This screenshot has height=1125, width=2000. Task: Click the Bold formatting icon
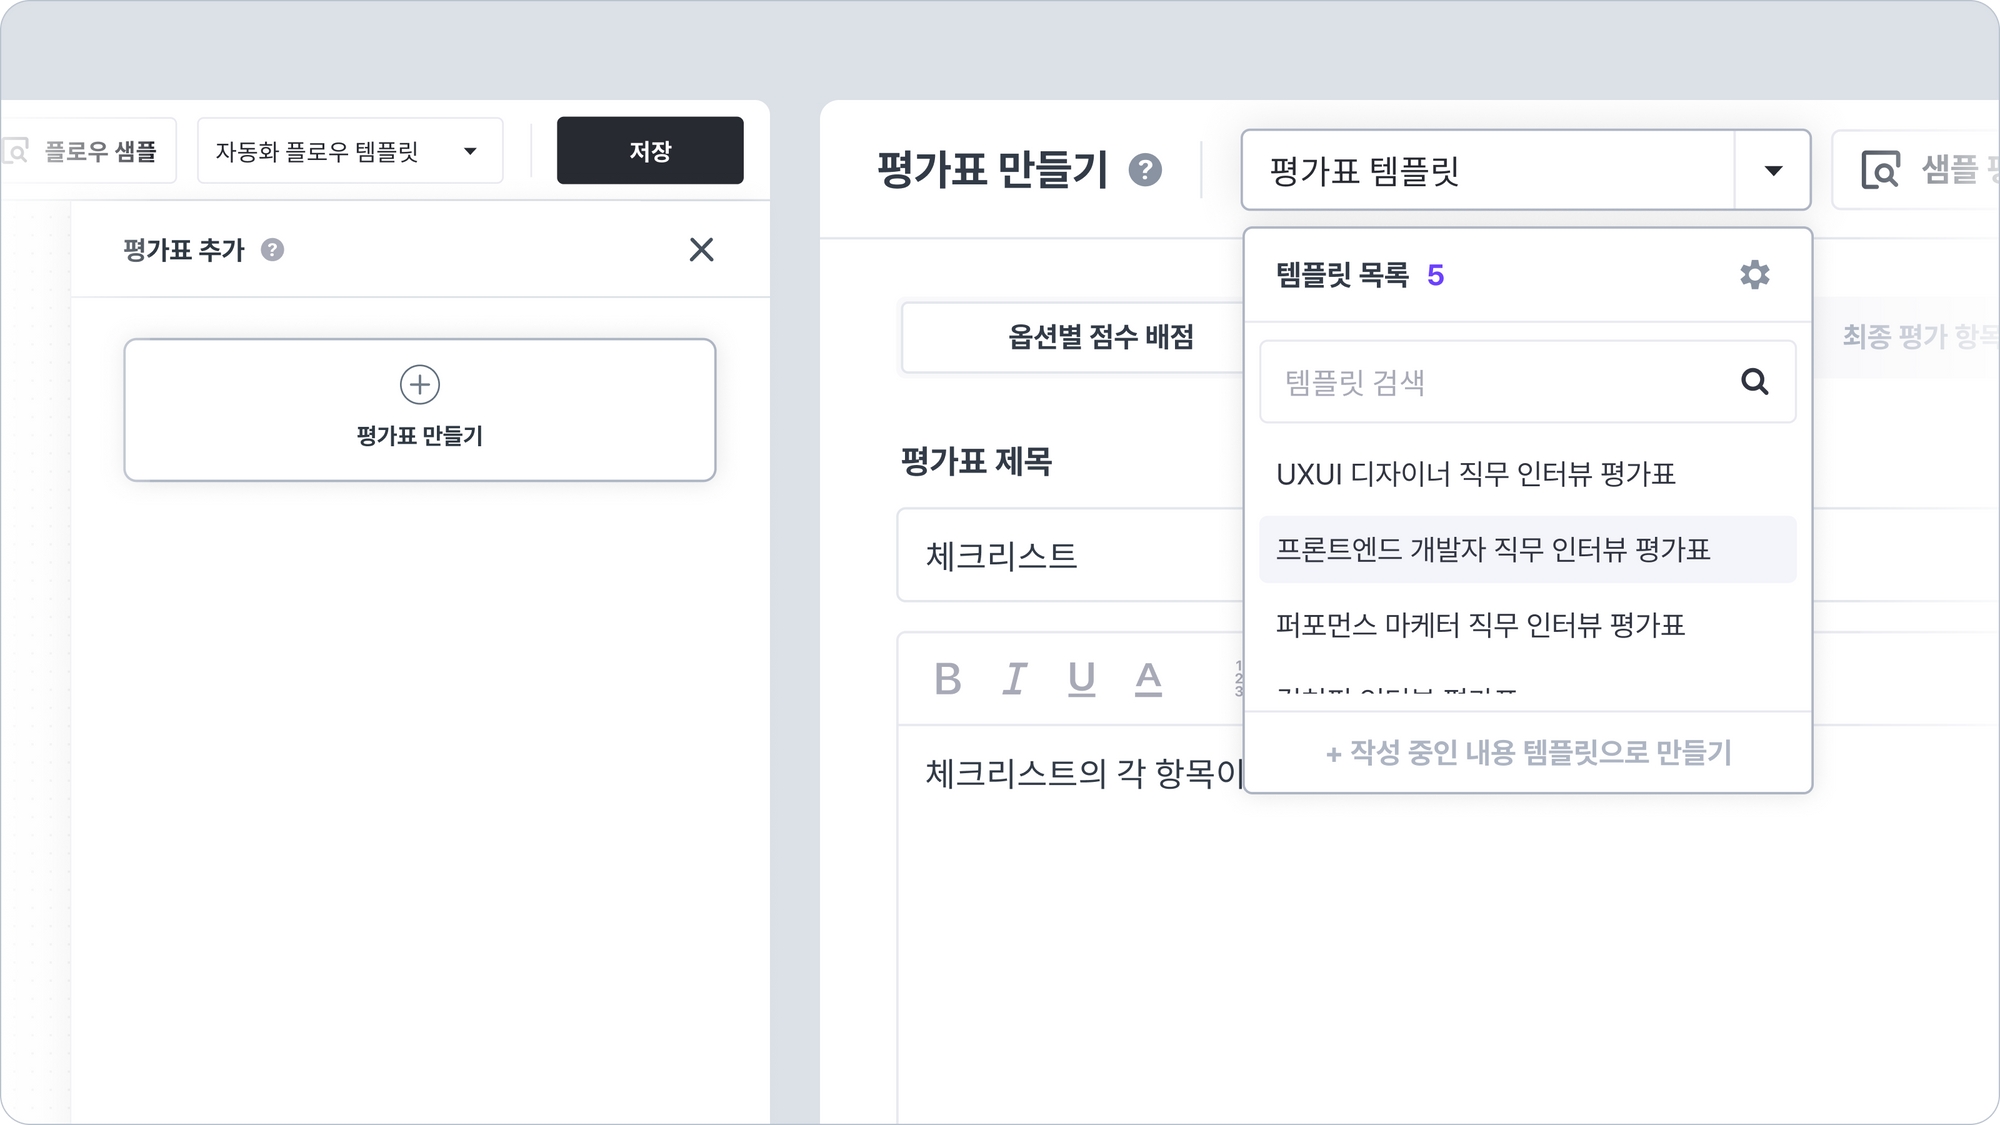click(947, 679)
